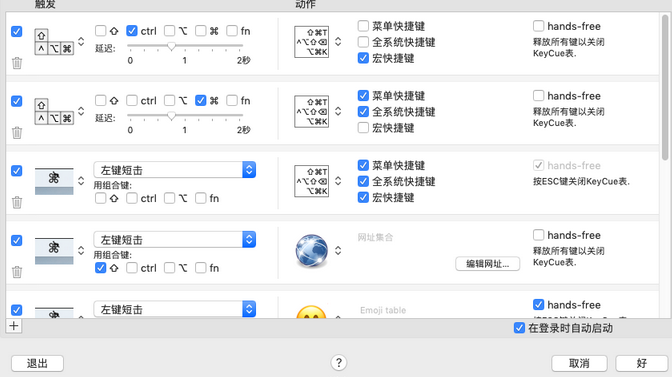Image resolution: width=672 pixels, height=377 pixels.
Task: Open action type stepper beside globe icon
Action: coord(338,251)
